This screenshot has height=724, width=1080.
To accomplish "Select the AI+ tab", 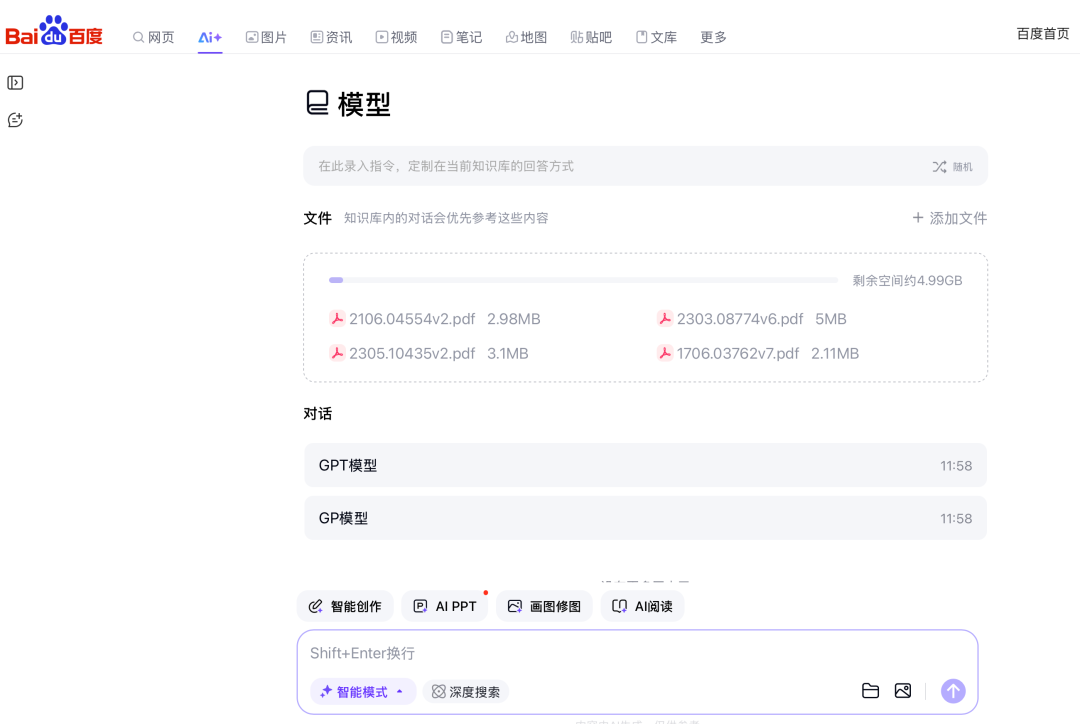I will (210, 37).
